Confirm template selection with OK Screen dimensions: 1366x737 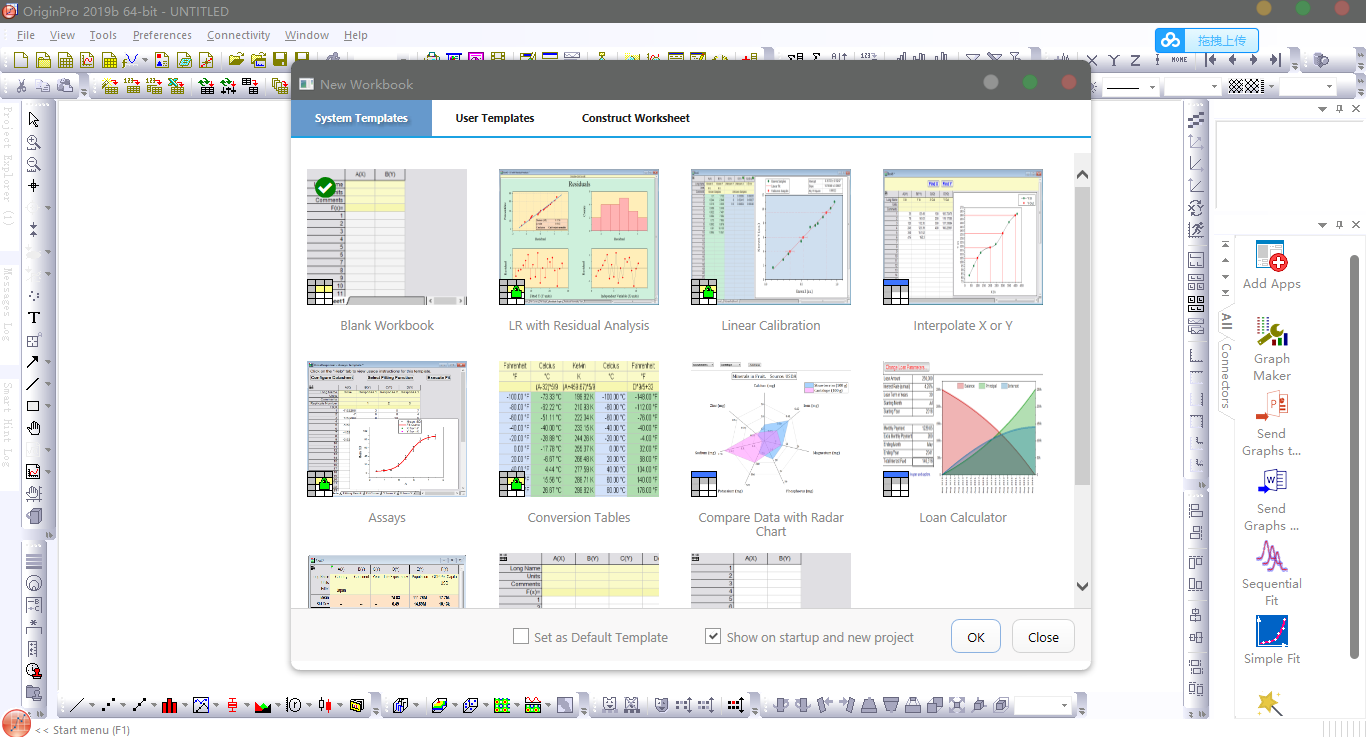(x=975, y=635)
